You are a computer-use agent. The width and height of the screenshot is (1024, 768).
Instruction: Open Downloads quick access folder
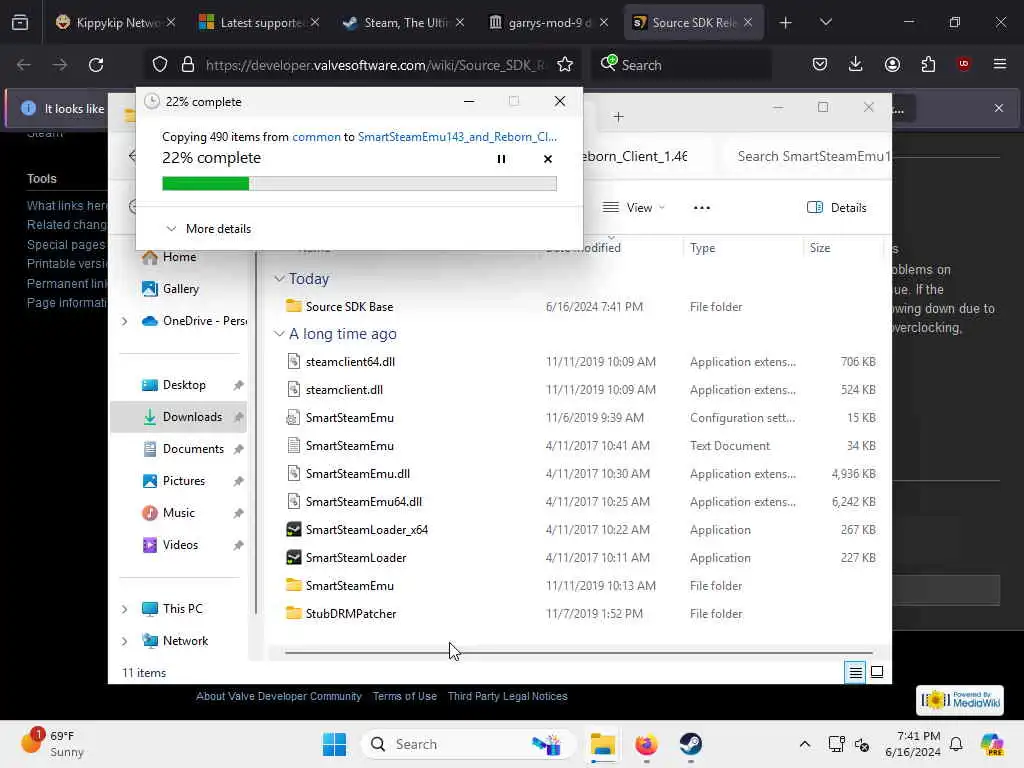(192, 417)
